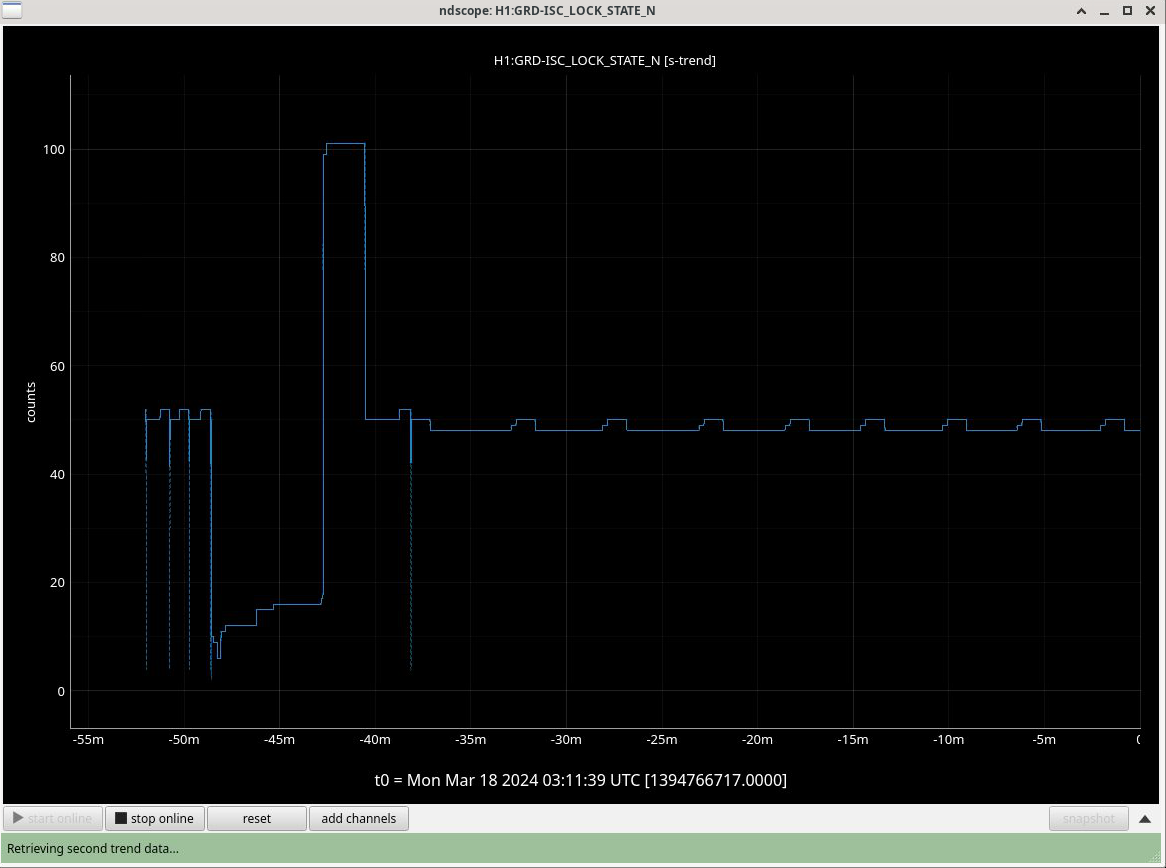Screen dimensions: 1166x868
Task: Open the add channels dialog
Action: coord(358,818)
